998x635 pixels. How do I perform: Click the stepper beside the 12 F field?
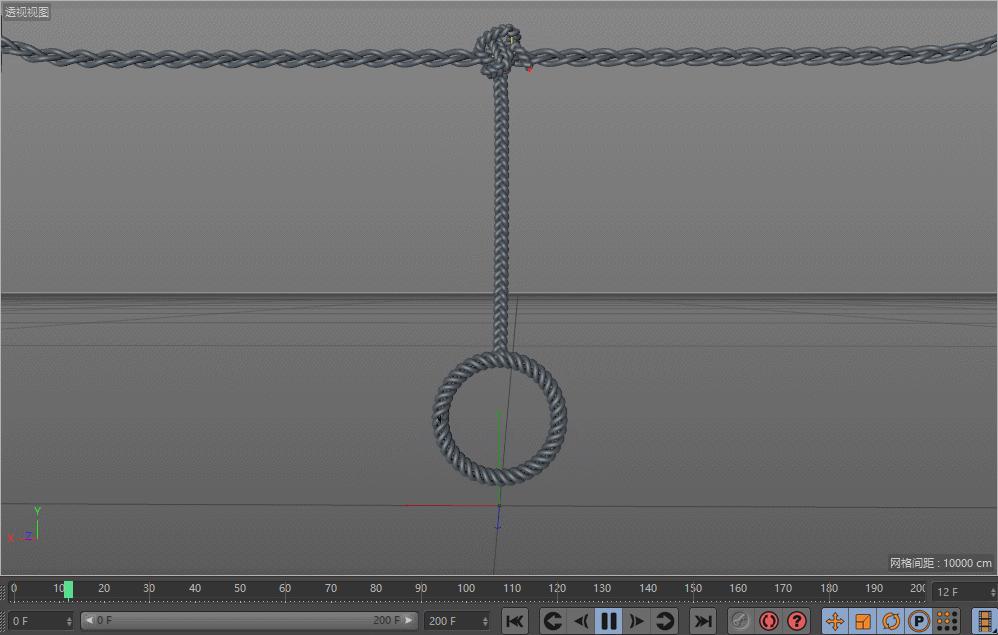990,592
